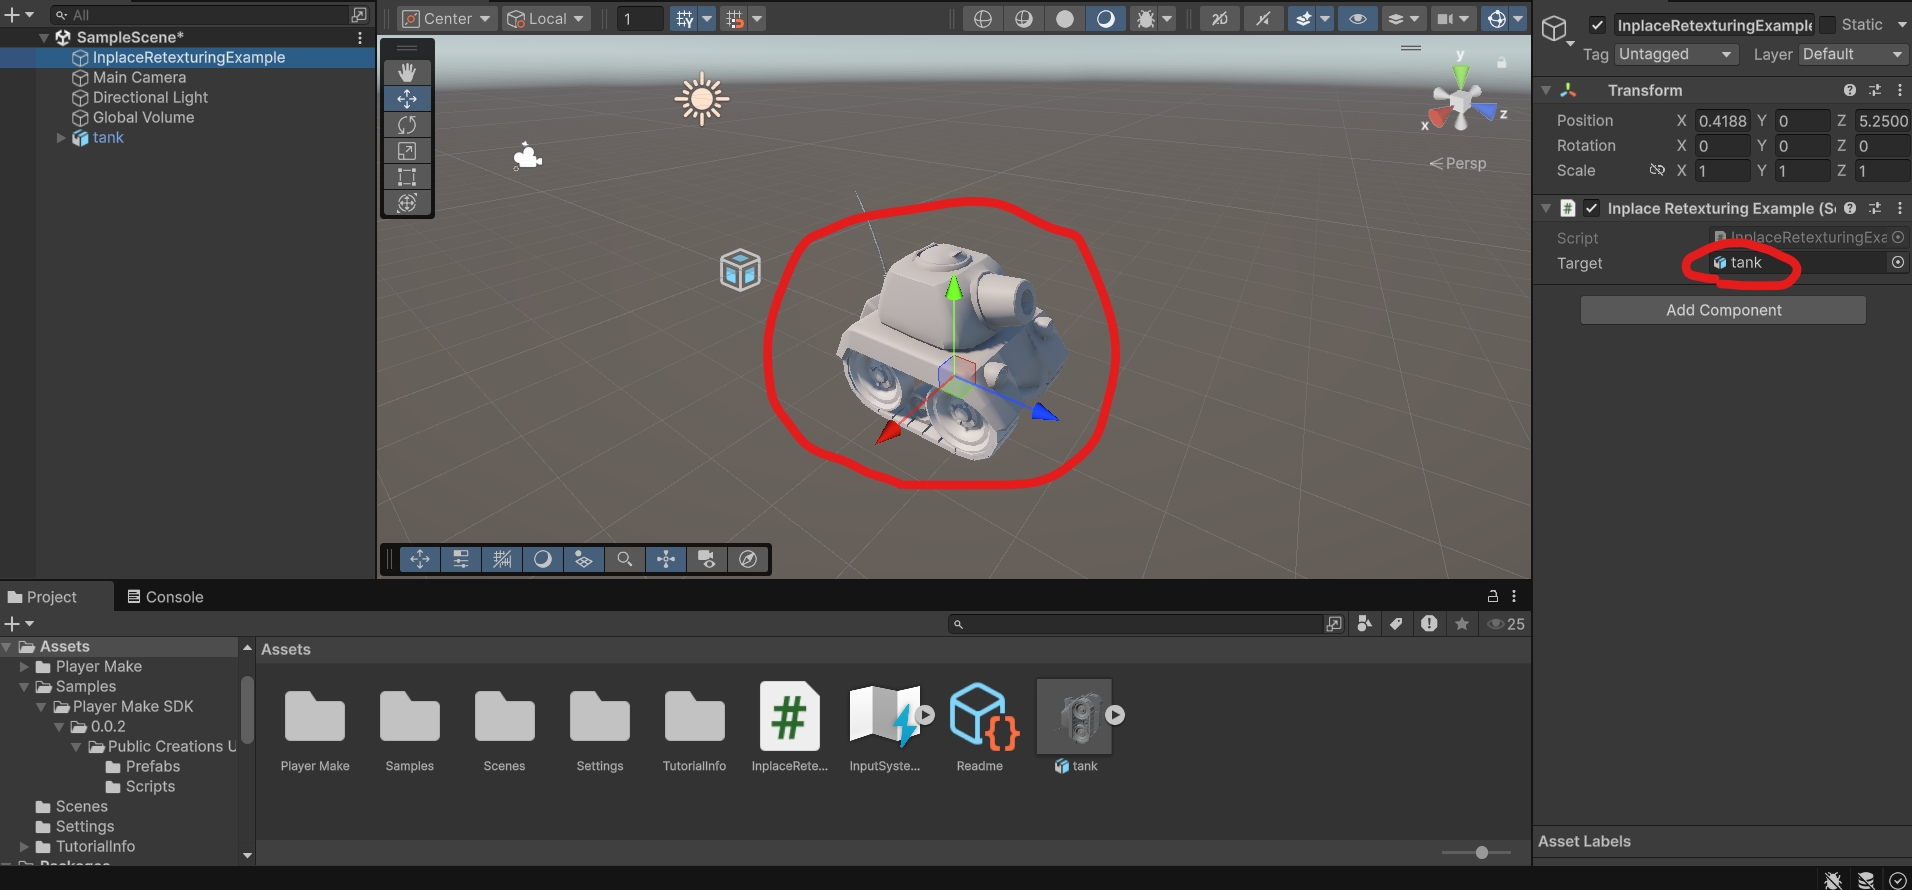The width and height of the screenshot is (1912, 890).
Task: Disable the GameObject active checkbox
Action: [1597, 25]
